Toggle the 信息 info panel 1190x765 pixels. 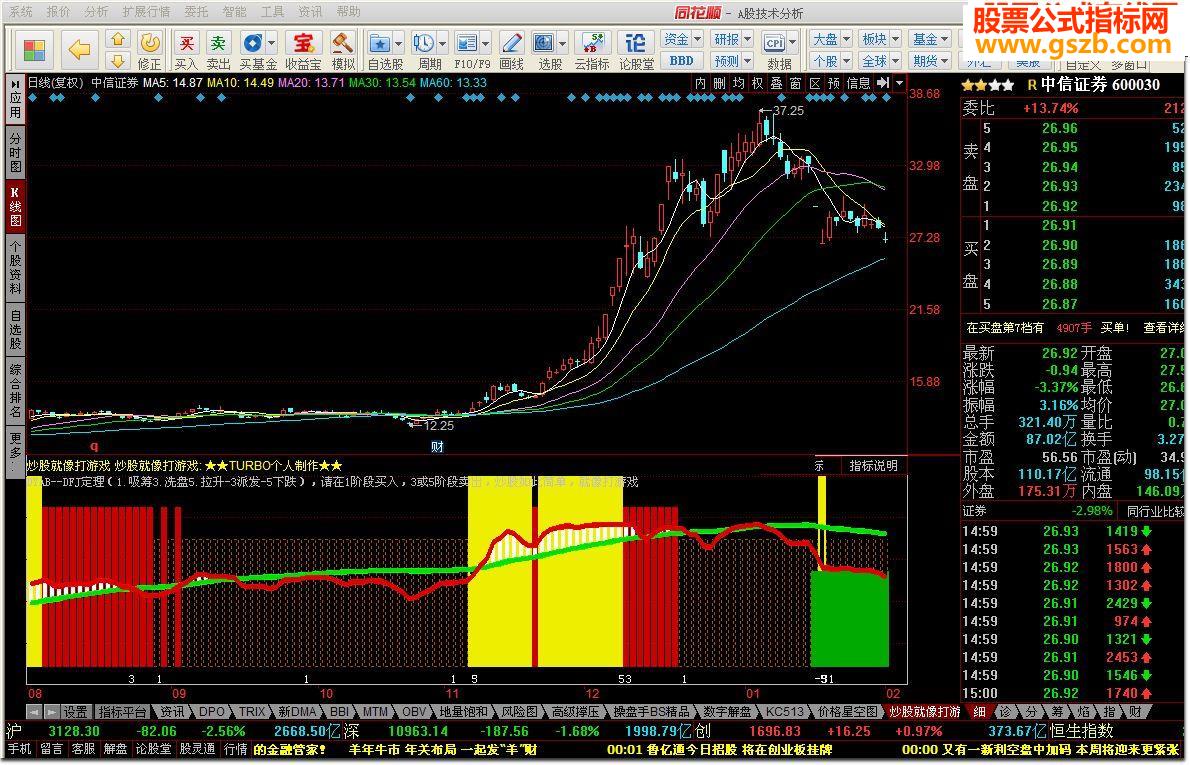[858, 83]
